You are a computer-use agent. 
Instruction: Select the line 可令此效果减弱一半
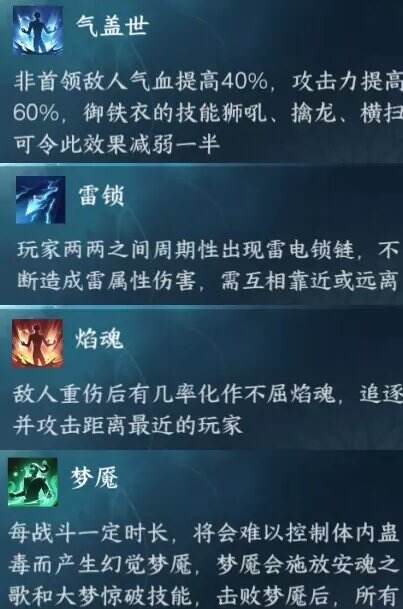(x=117, y=144)
